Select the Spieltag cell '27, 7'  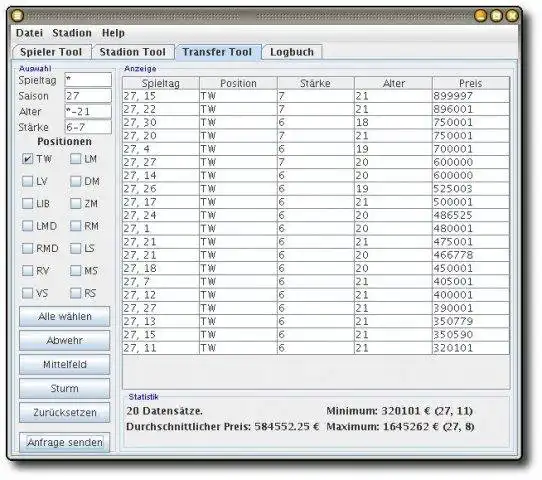161,282
